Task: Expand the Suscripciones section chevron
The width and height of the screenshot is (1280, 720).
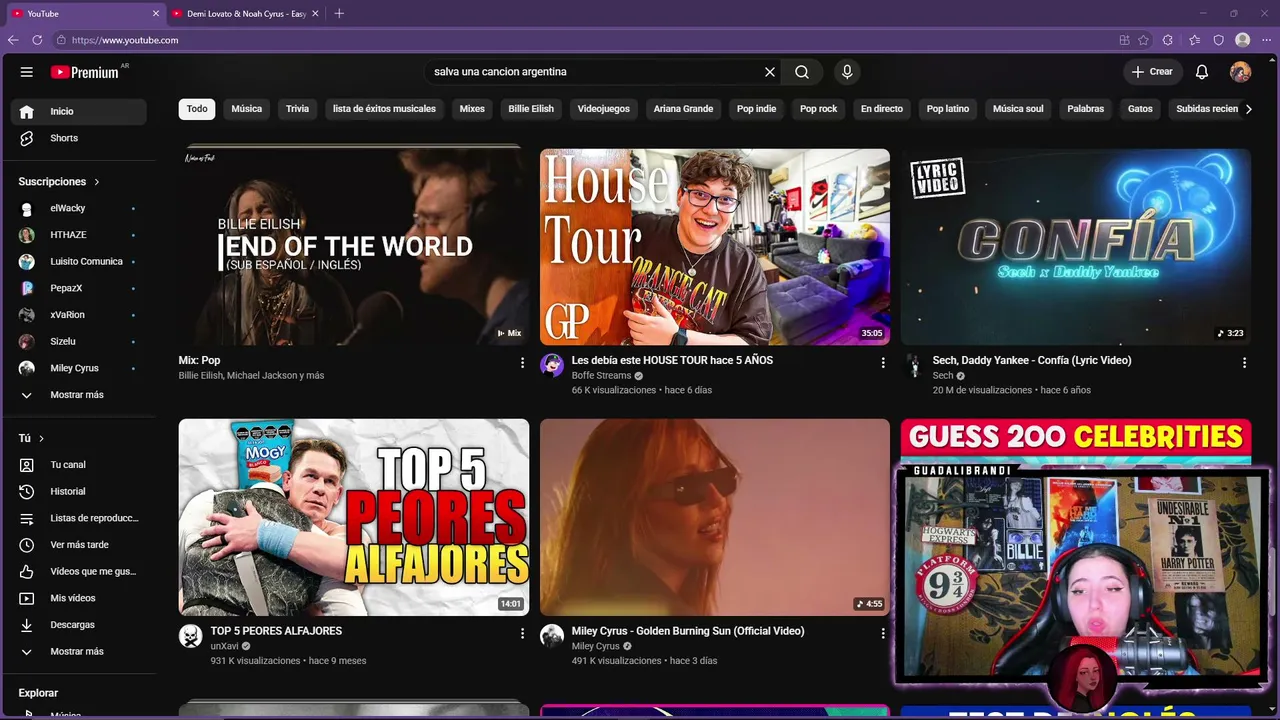Action: pyautogui.click(x=97, y=182)
